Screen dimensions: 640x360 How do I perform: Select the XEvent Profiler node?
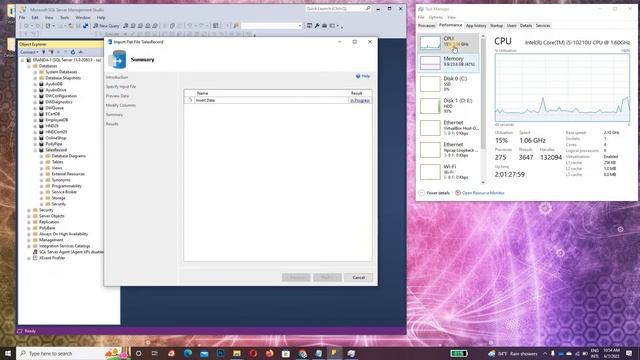pos(52,258)
